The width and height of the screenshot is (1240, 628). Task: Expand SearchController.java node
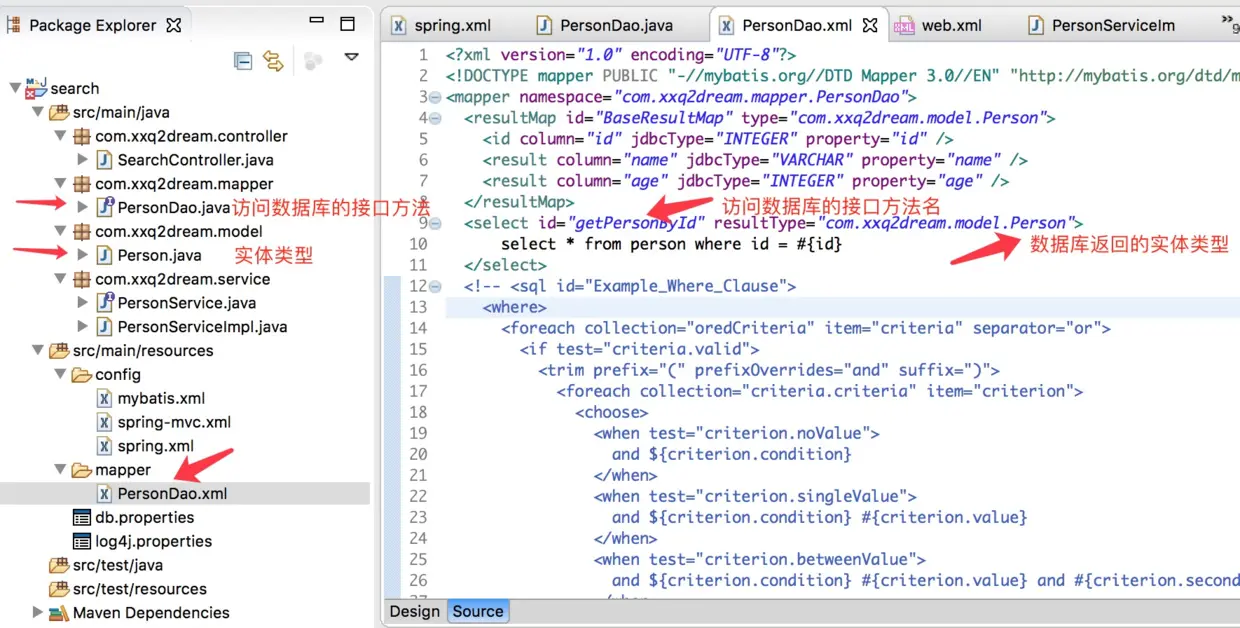(83, 160)
